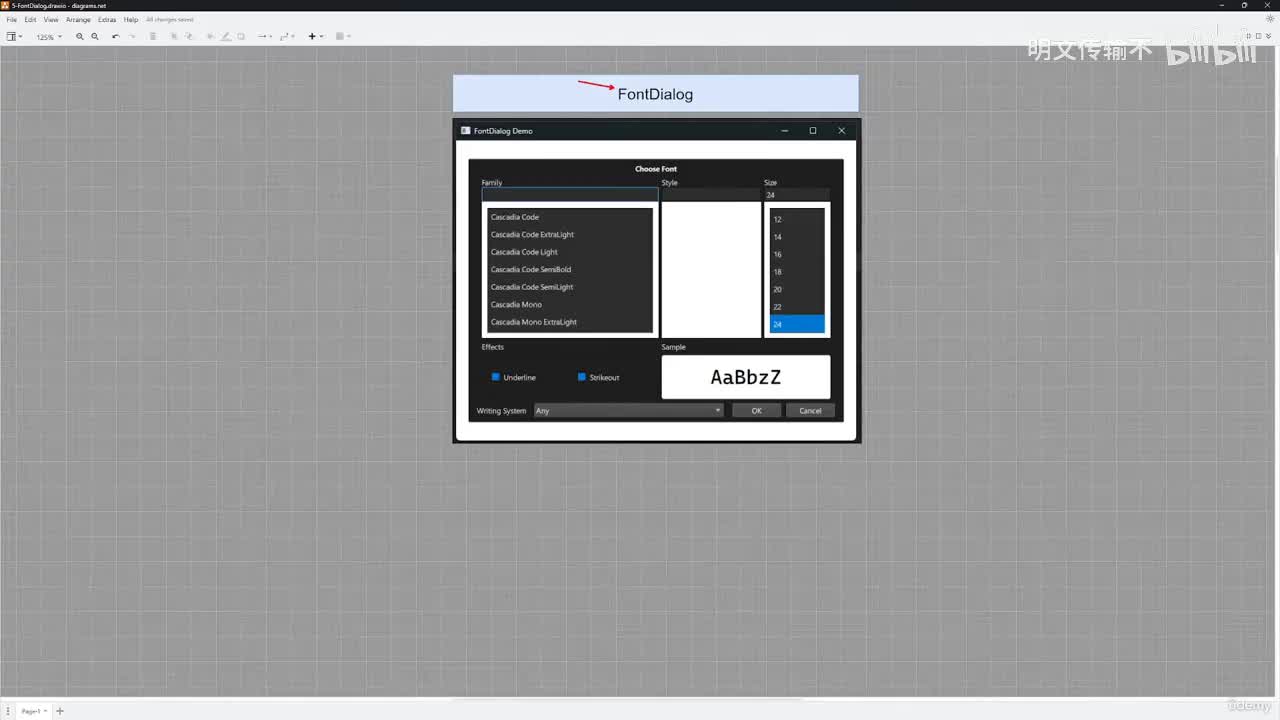Select size 20 in size list
Image resolution: width=1280 pixels, height=720 pixels.
[797, 289]
